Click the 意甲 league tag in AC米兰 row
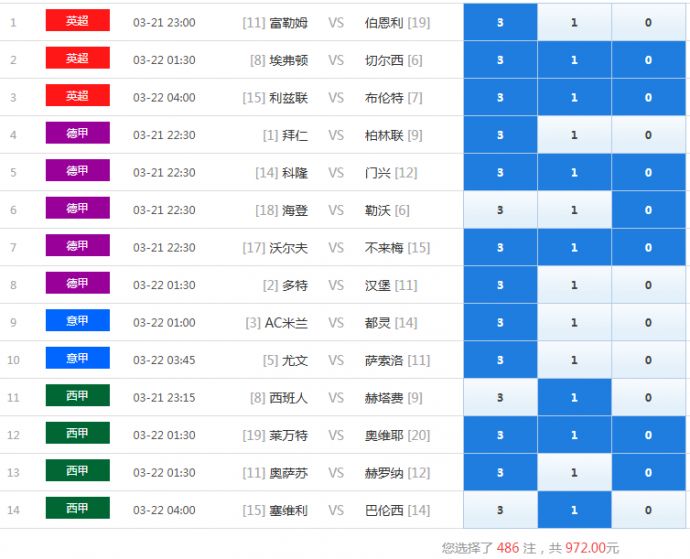This screenshot has height=559, width=690. [x=77, y=321]
